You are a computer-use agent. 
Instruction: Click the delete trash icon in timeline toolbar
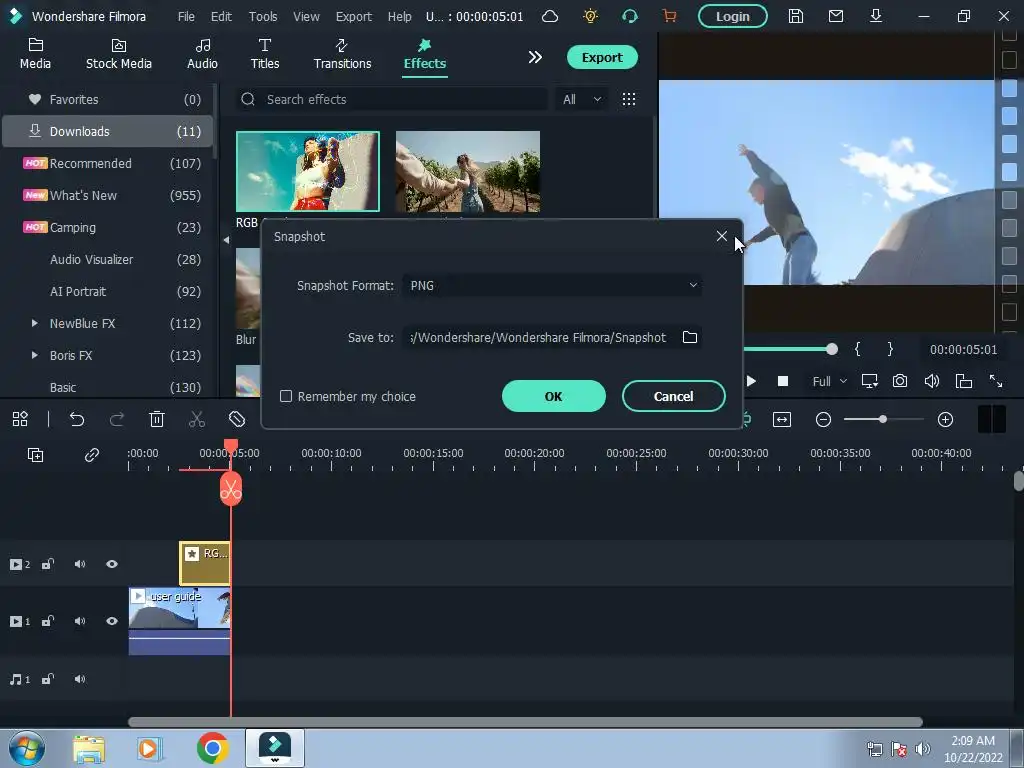157,419
